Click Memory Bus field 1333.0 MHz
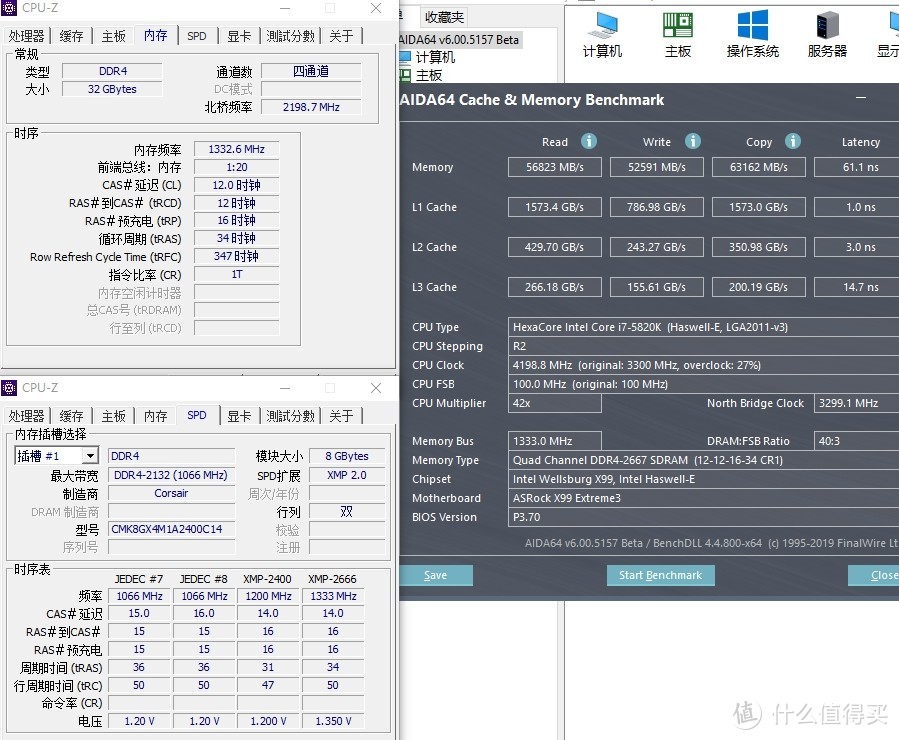Screen dimensions: 899x740 tap(554, 441)
